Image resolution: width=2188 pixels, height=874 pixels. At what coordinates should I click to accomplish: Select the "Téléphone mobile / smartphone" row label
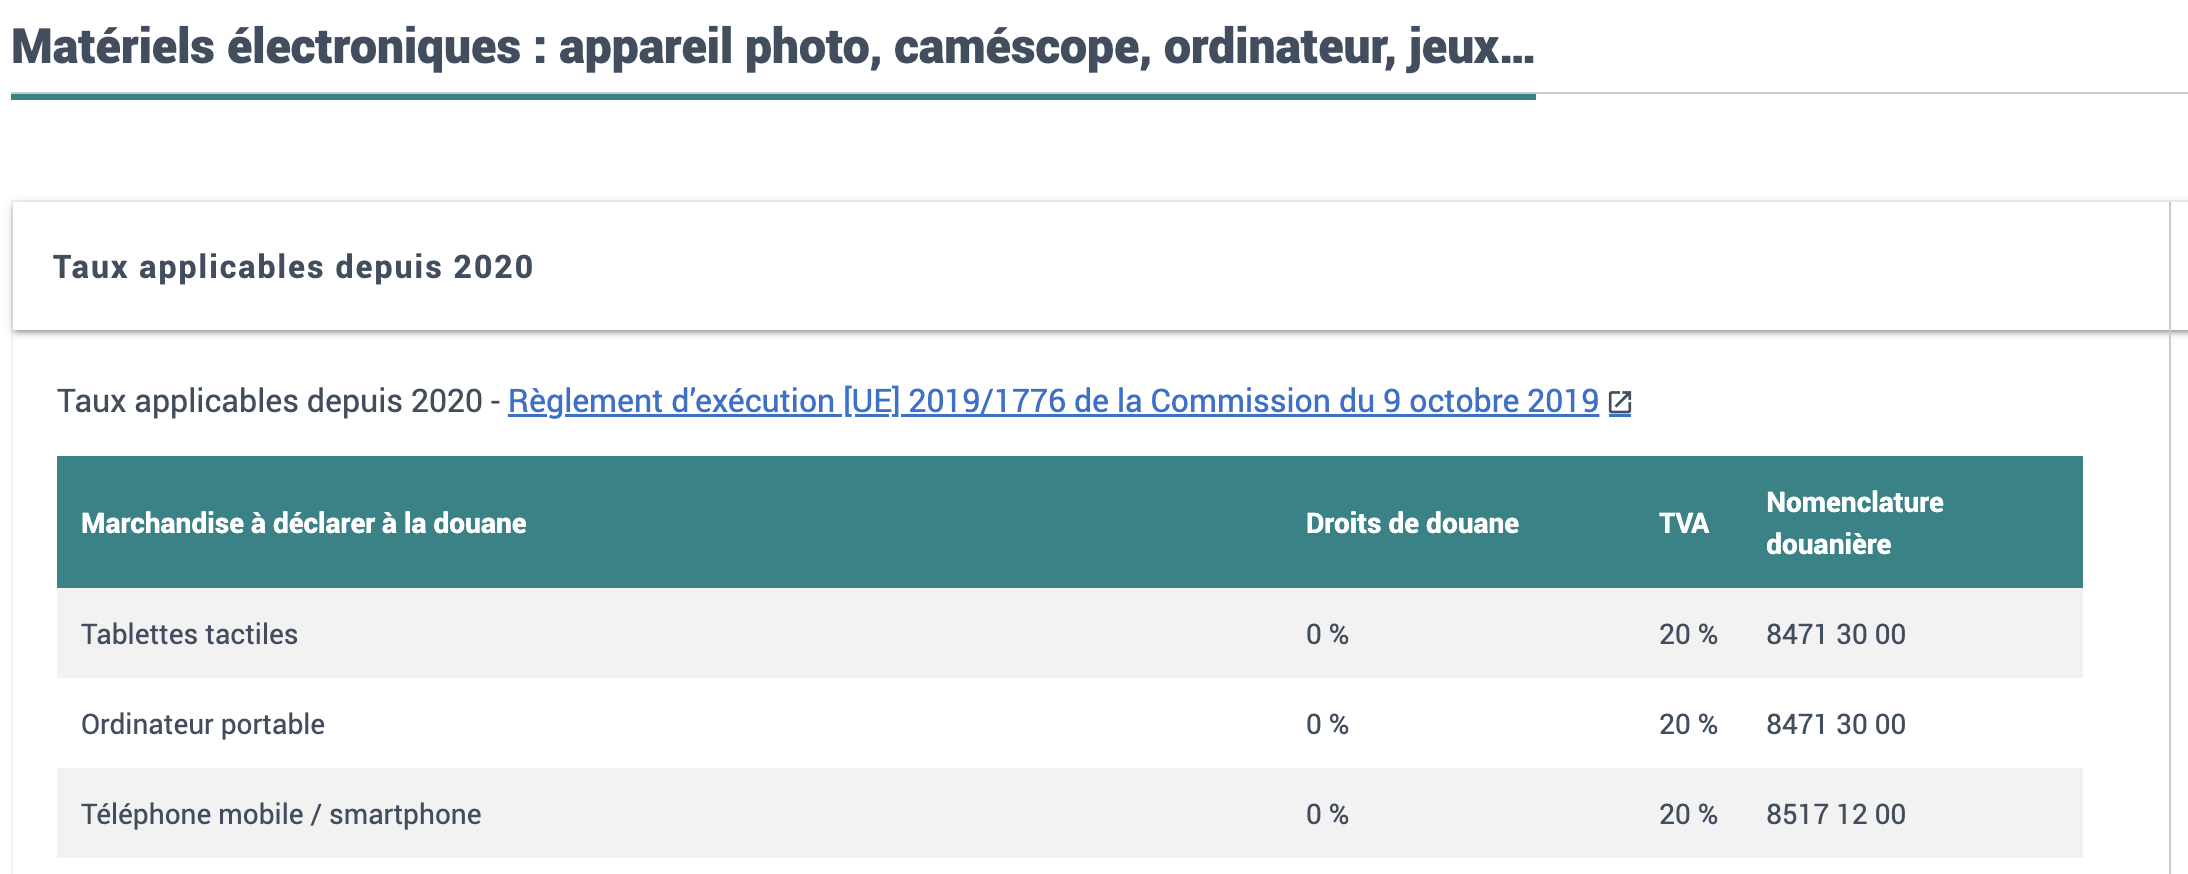click(x=281, y=814)
